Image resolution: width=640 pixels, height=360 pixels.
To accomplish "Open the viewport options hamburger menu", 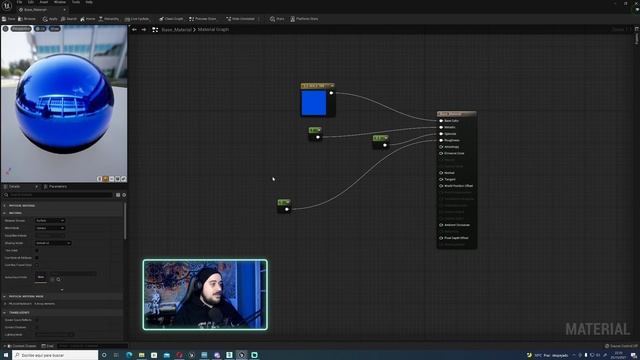I will pyautogui.click(x=5, y=29).
